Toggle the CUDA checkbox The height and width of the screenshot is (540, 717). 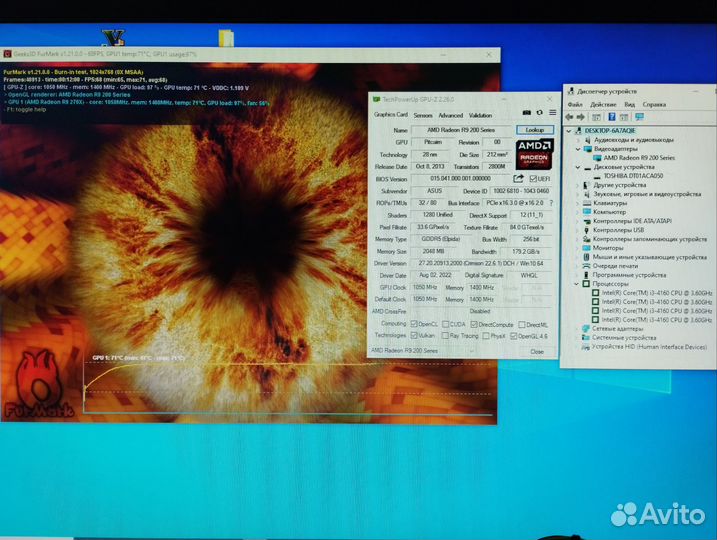pyautogui.click(x=445, y=324)
